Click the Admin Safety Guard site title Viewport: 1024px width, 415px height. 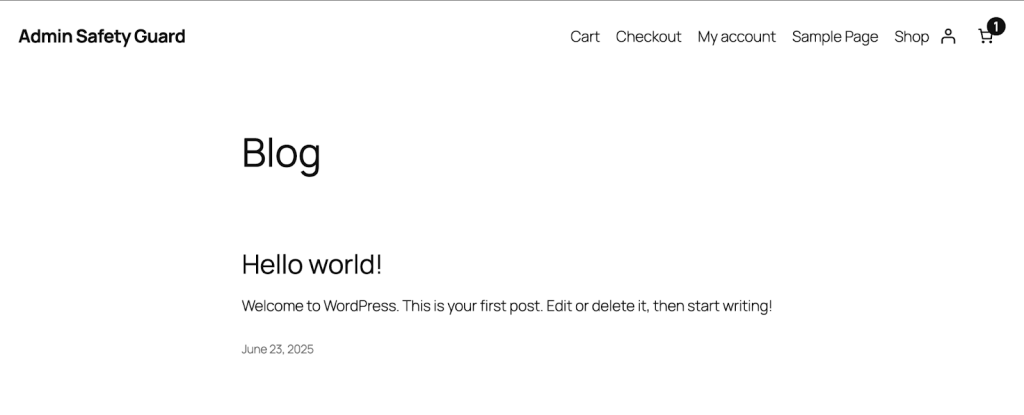click(101, 37)
